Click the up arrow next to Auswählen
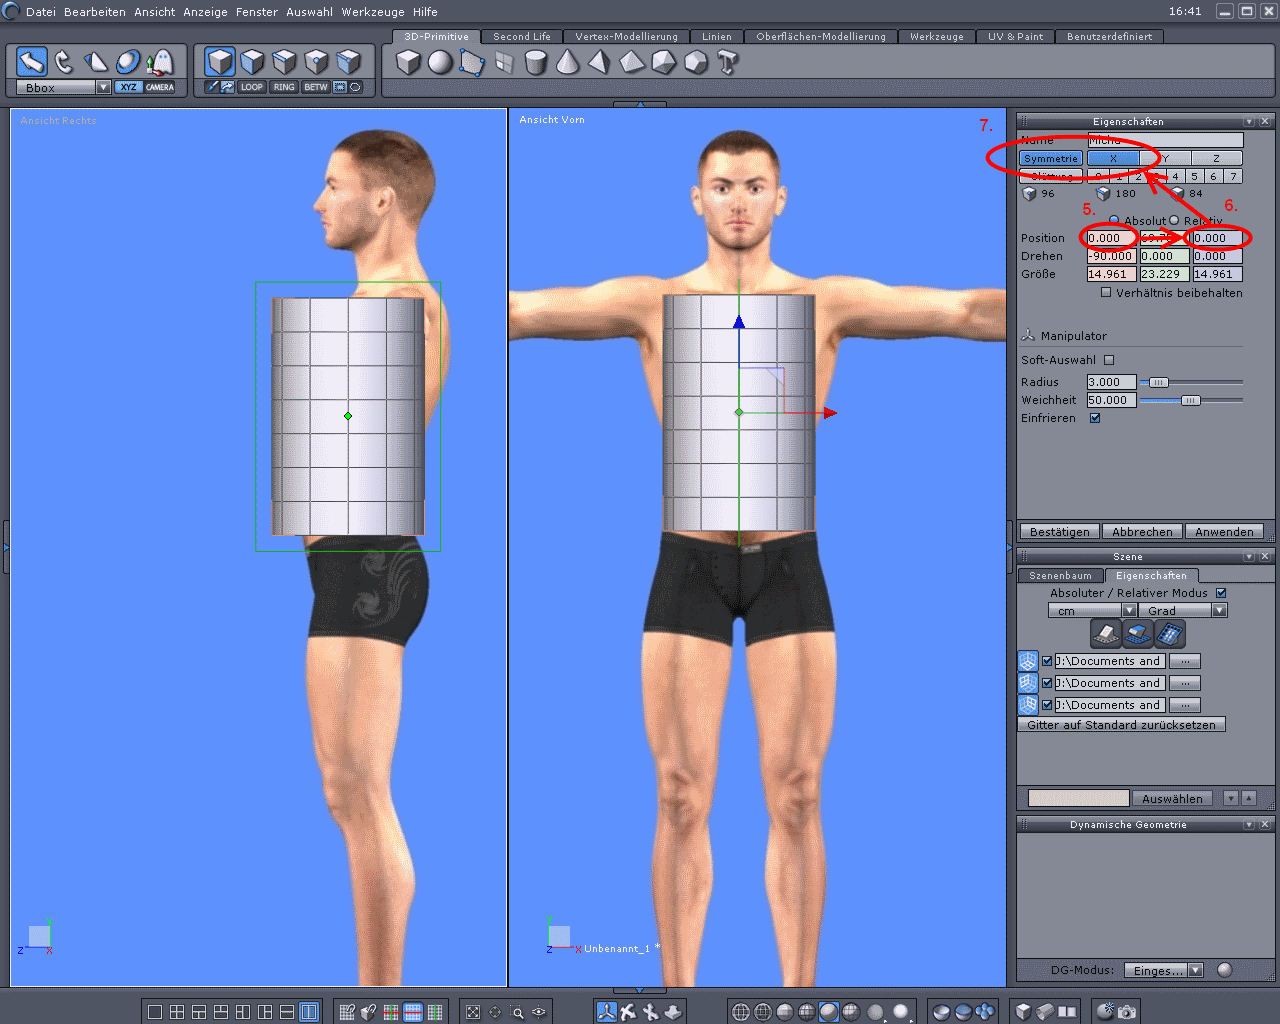 point(1249,798)
